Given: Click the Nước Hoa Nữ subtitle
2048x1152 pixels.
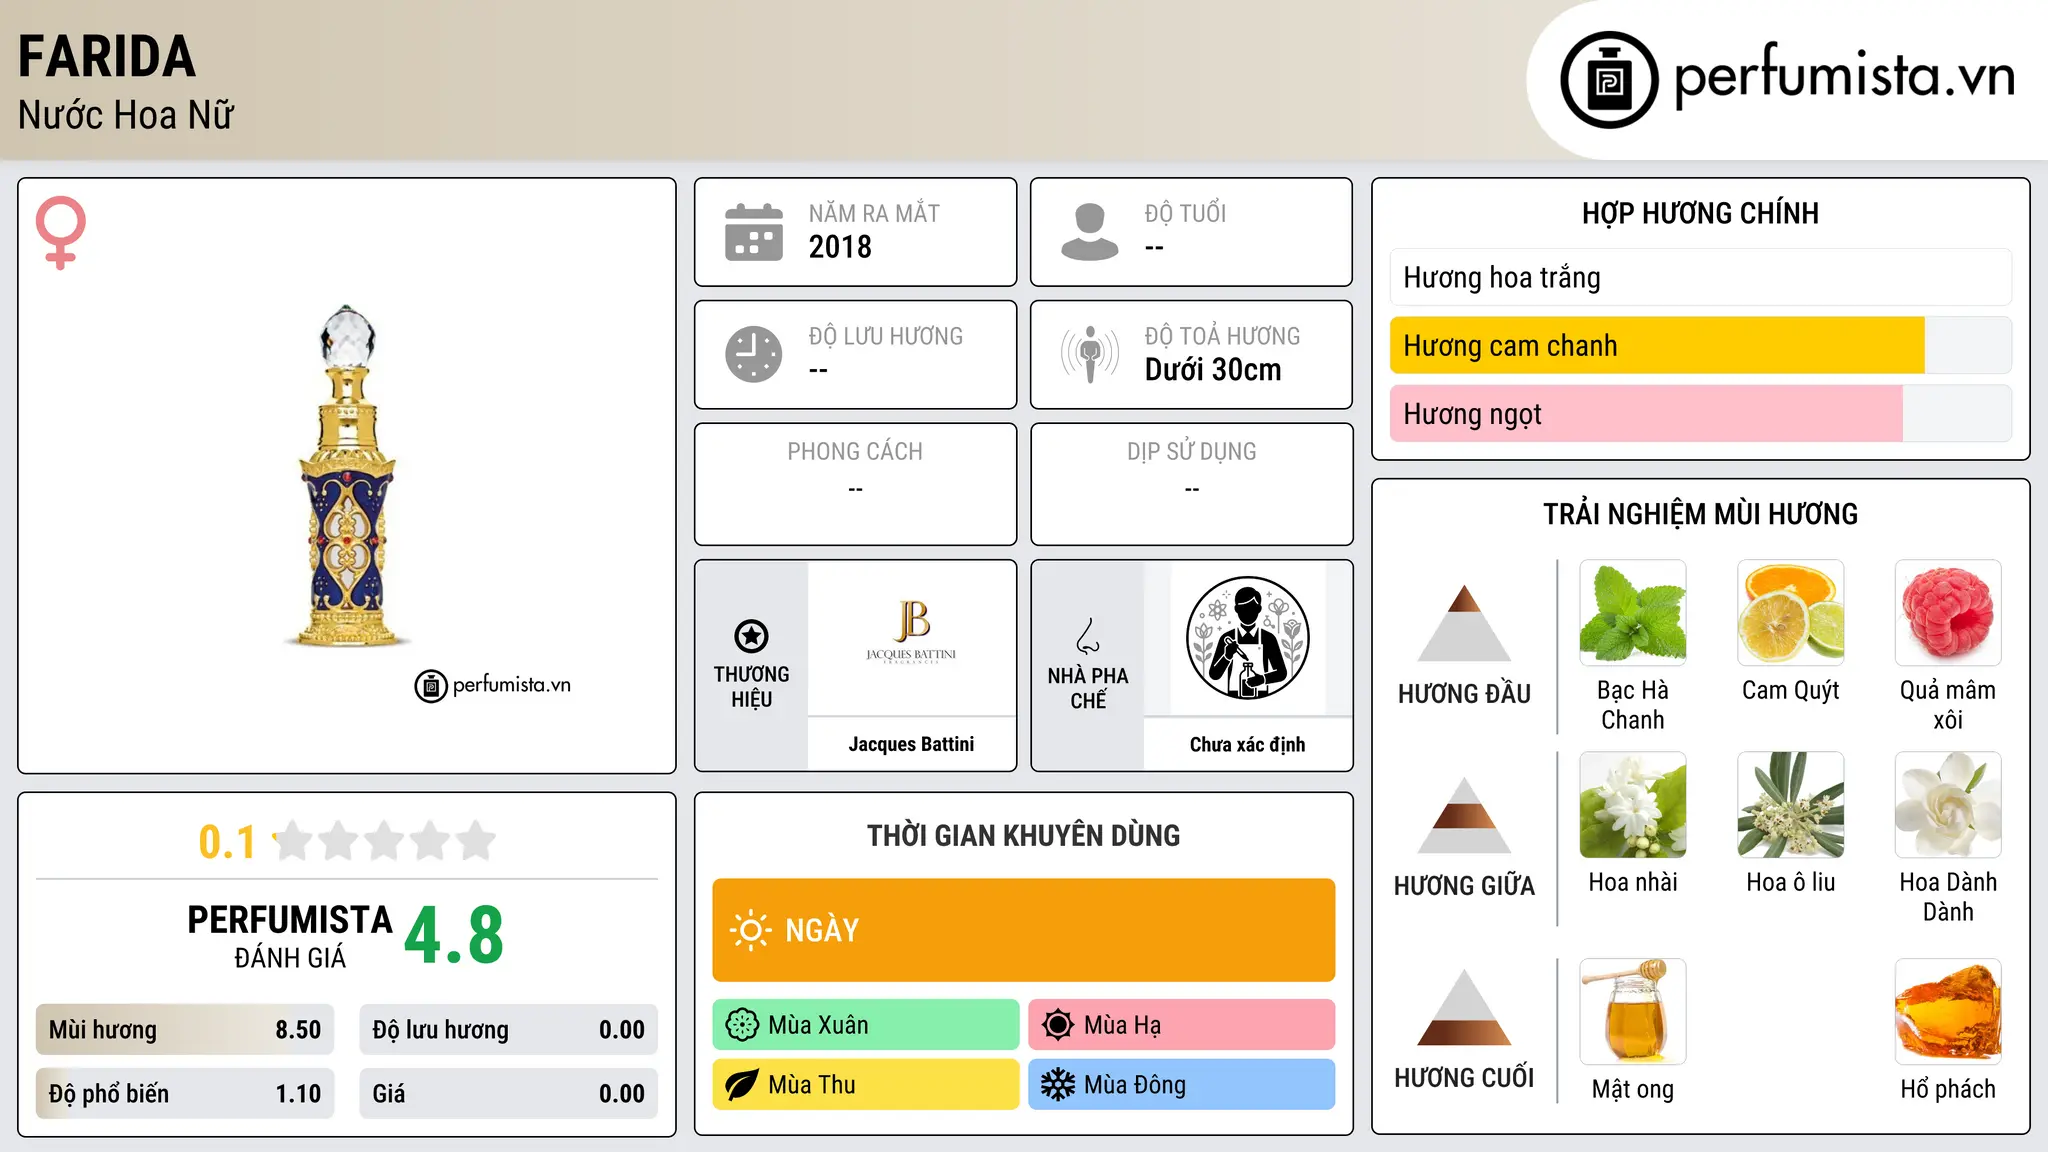Looking at the screenshot, I should [126, 115].
